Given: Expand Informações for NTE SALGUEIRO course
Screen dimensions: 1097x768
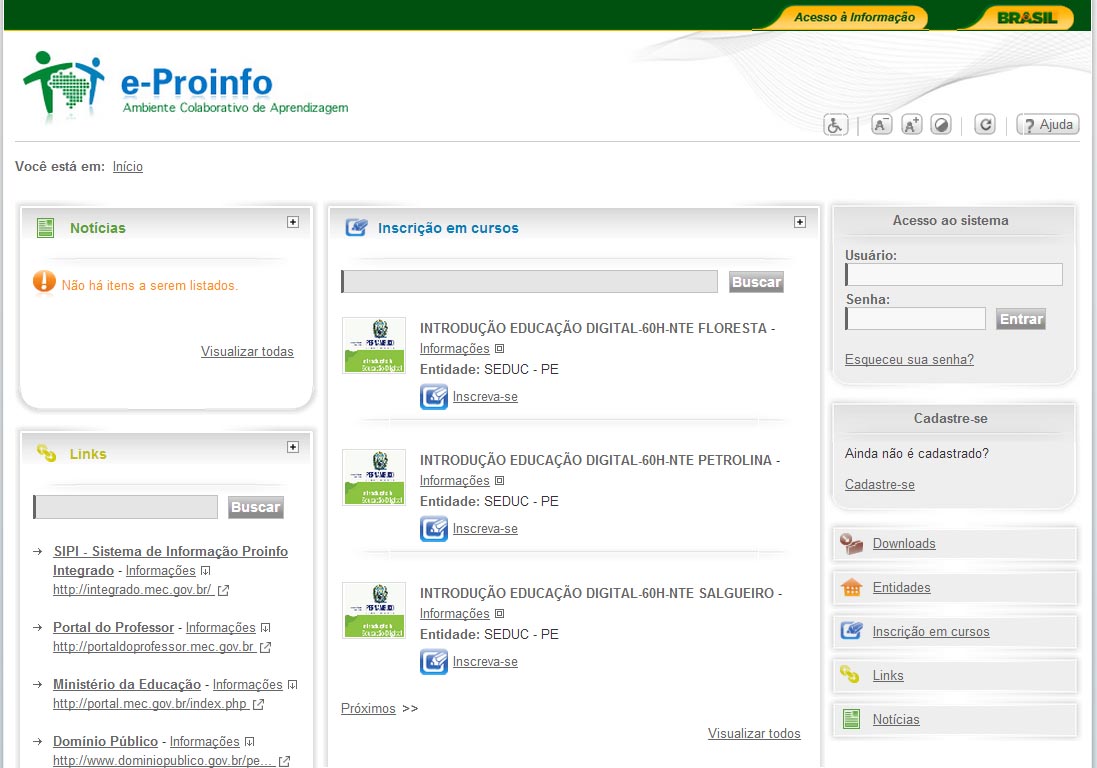Looking at the screenshot, I should pyautogui.click(x=462, y=613).
